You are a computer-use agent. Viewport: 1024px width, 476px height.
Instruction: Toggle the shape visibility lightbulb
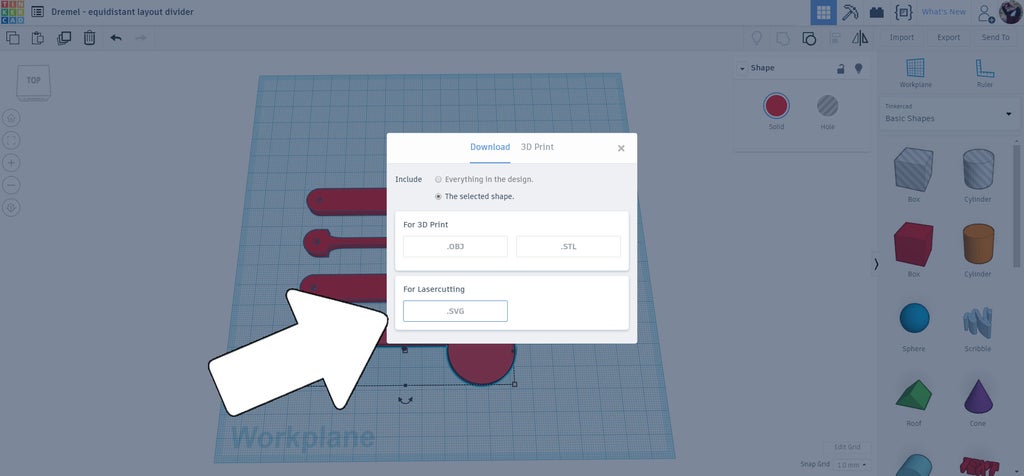point(859,68)
